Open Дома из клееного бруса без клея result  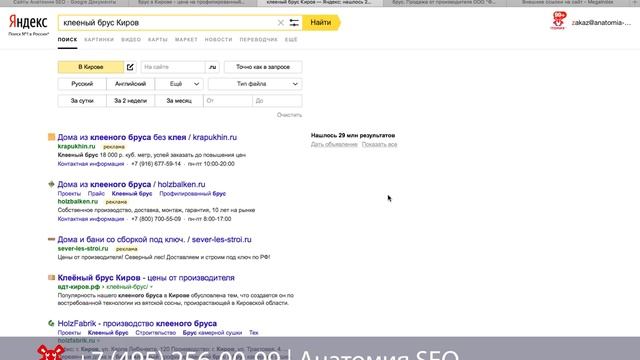[x=147, y=137]
